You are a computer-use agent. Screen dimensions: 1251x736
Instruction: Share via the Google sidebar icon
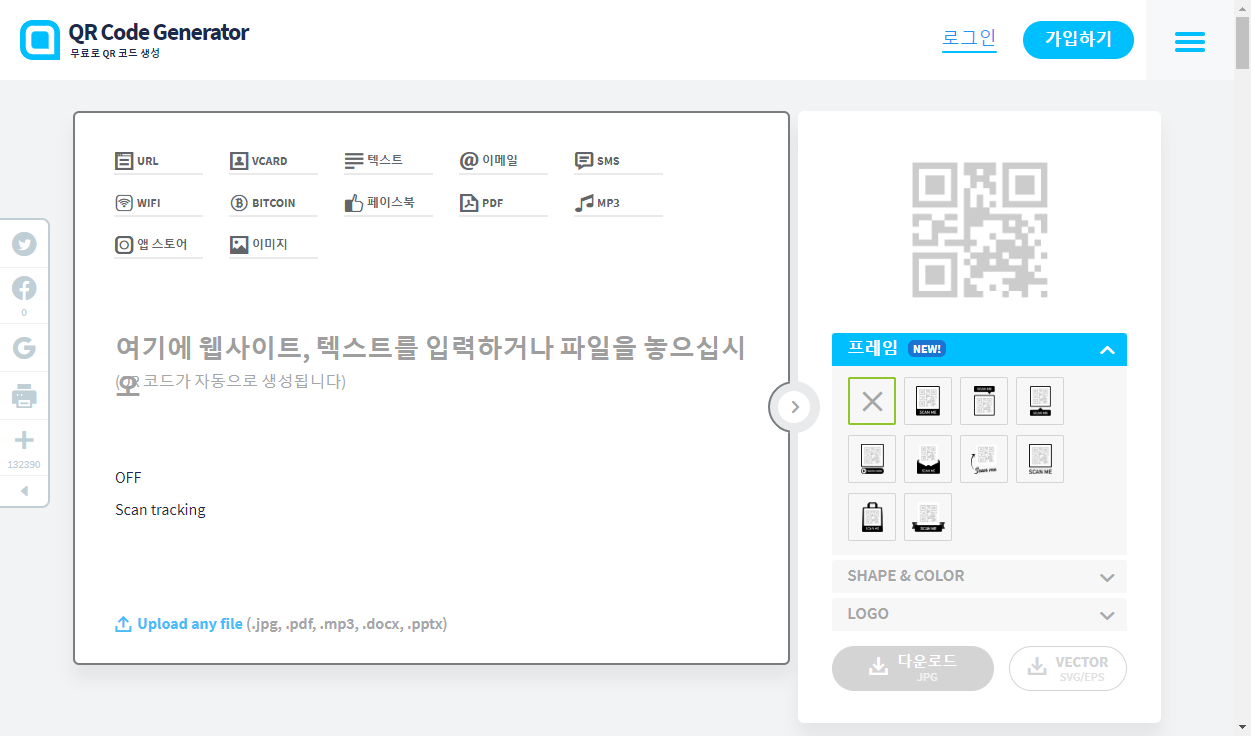24,347
